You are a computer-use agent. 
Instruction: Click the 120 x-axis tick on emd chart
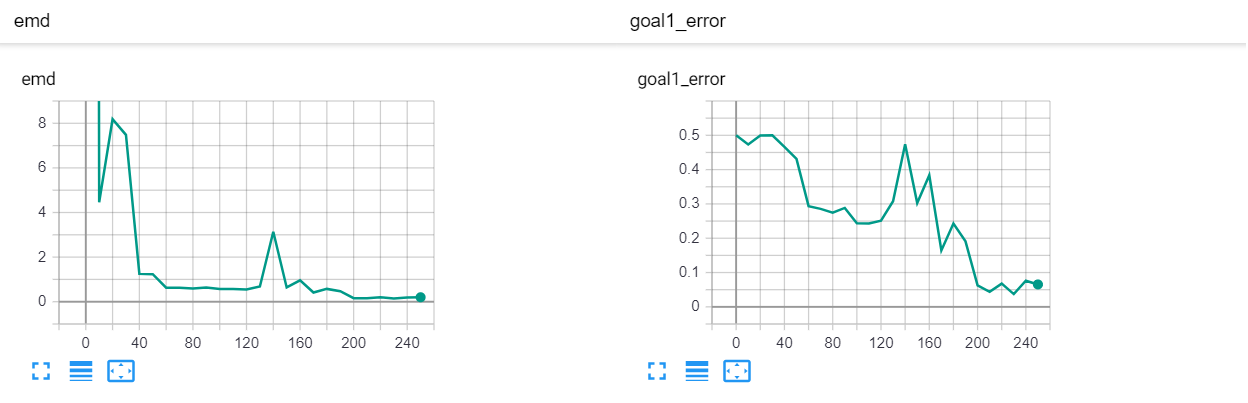tap(246, 341)
